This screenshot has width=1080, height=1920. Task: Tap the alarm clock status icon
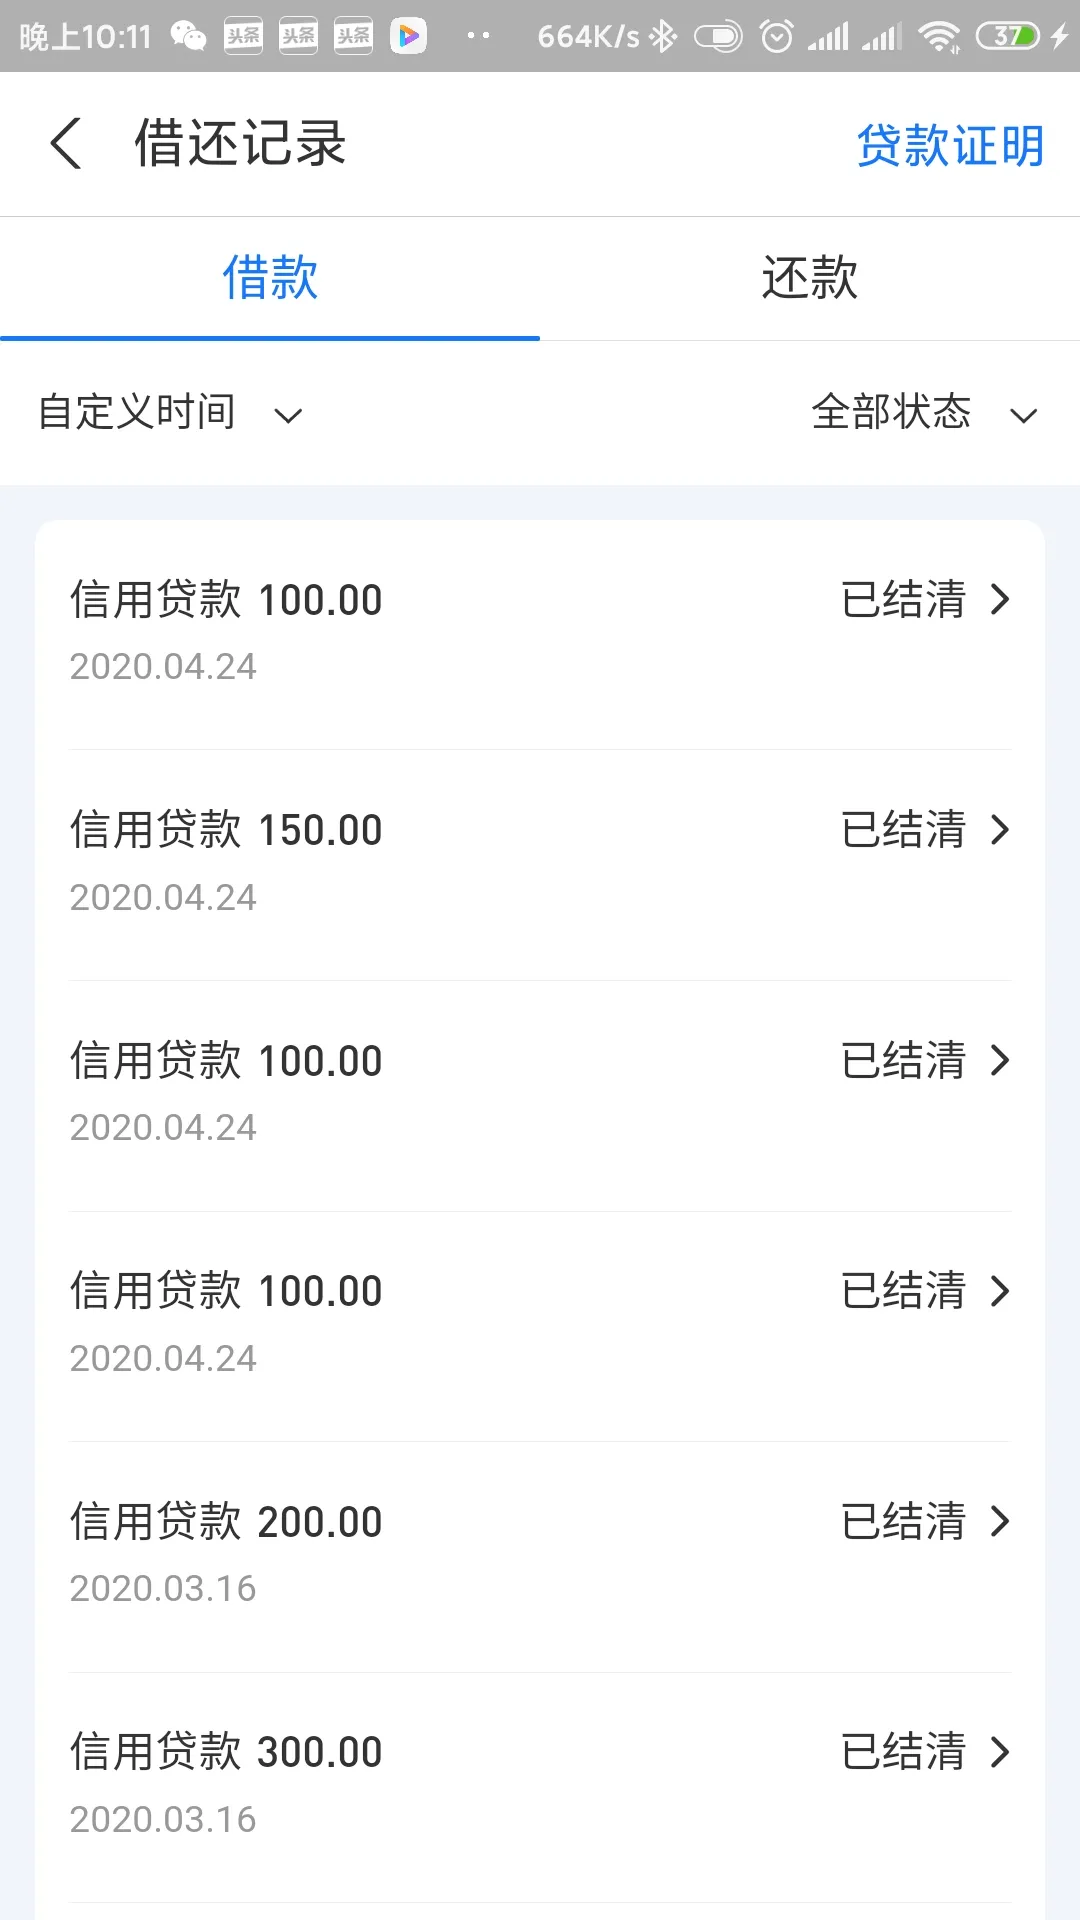click(x=776, y=37)
